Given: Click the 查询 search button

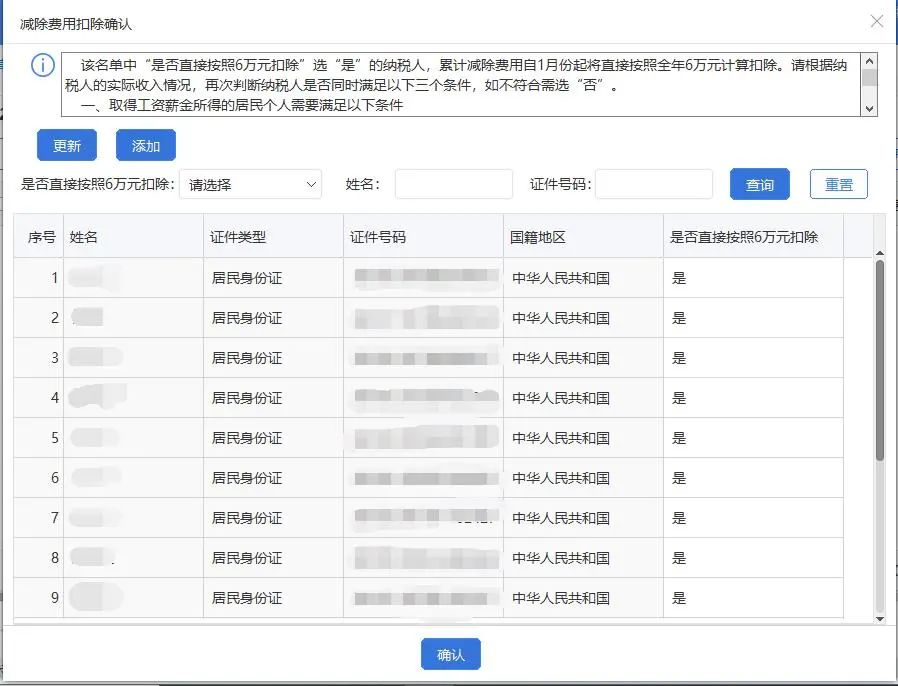Looking at the screenshot, I should 759,184.
